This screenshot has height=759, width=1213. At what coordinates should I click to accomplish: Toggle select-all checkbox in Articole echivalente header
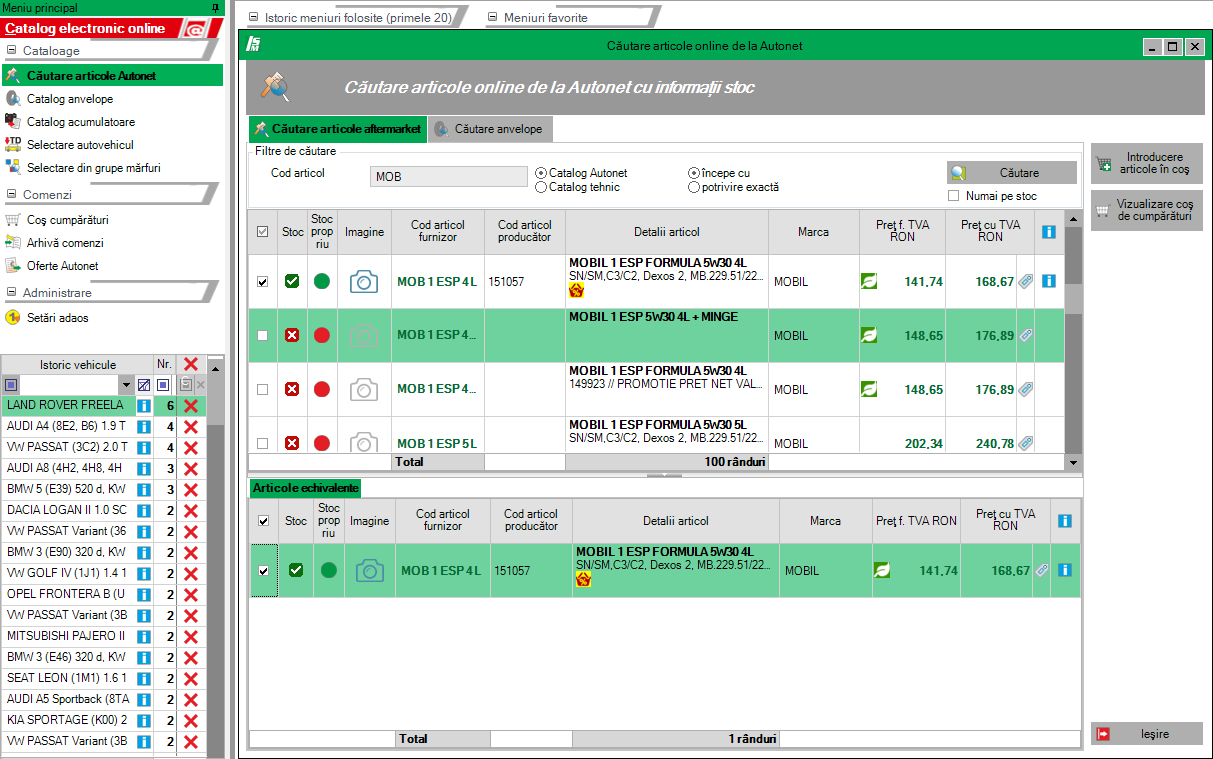[x=263, y=521]
